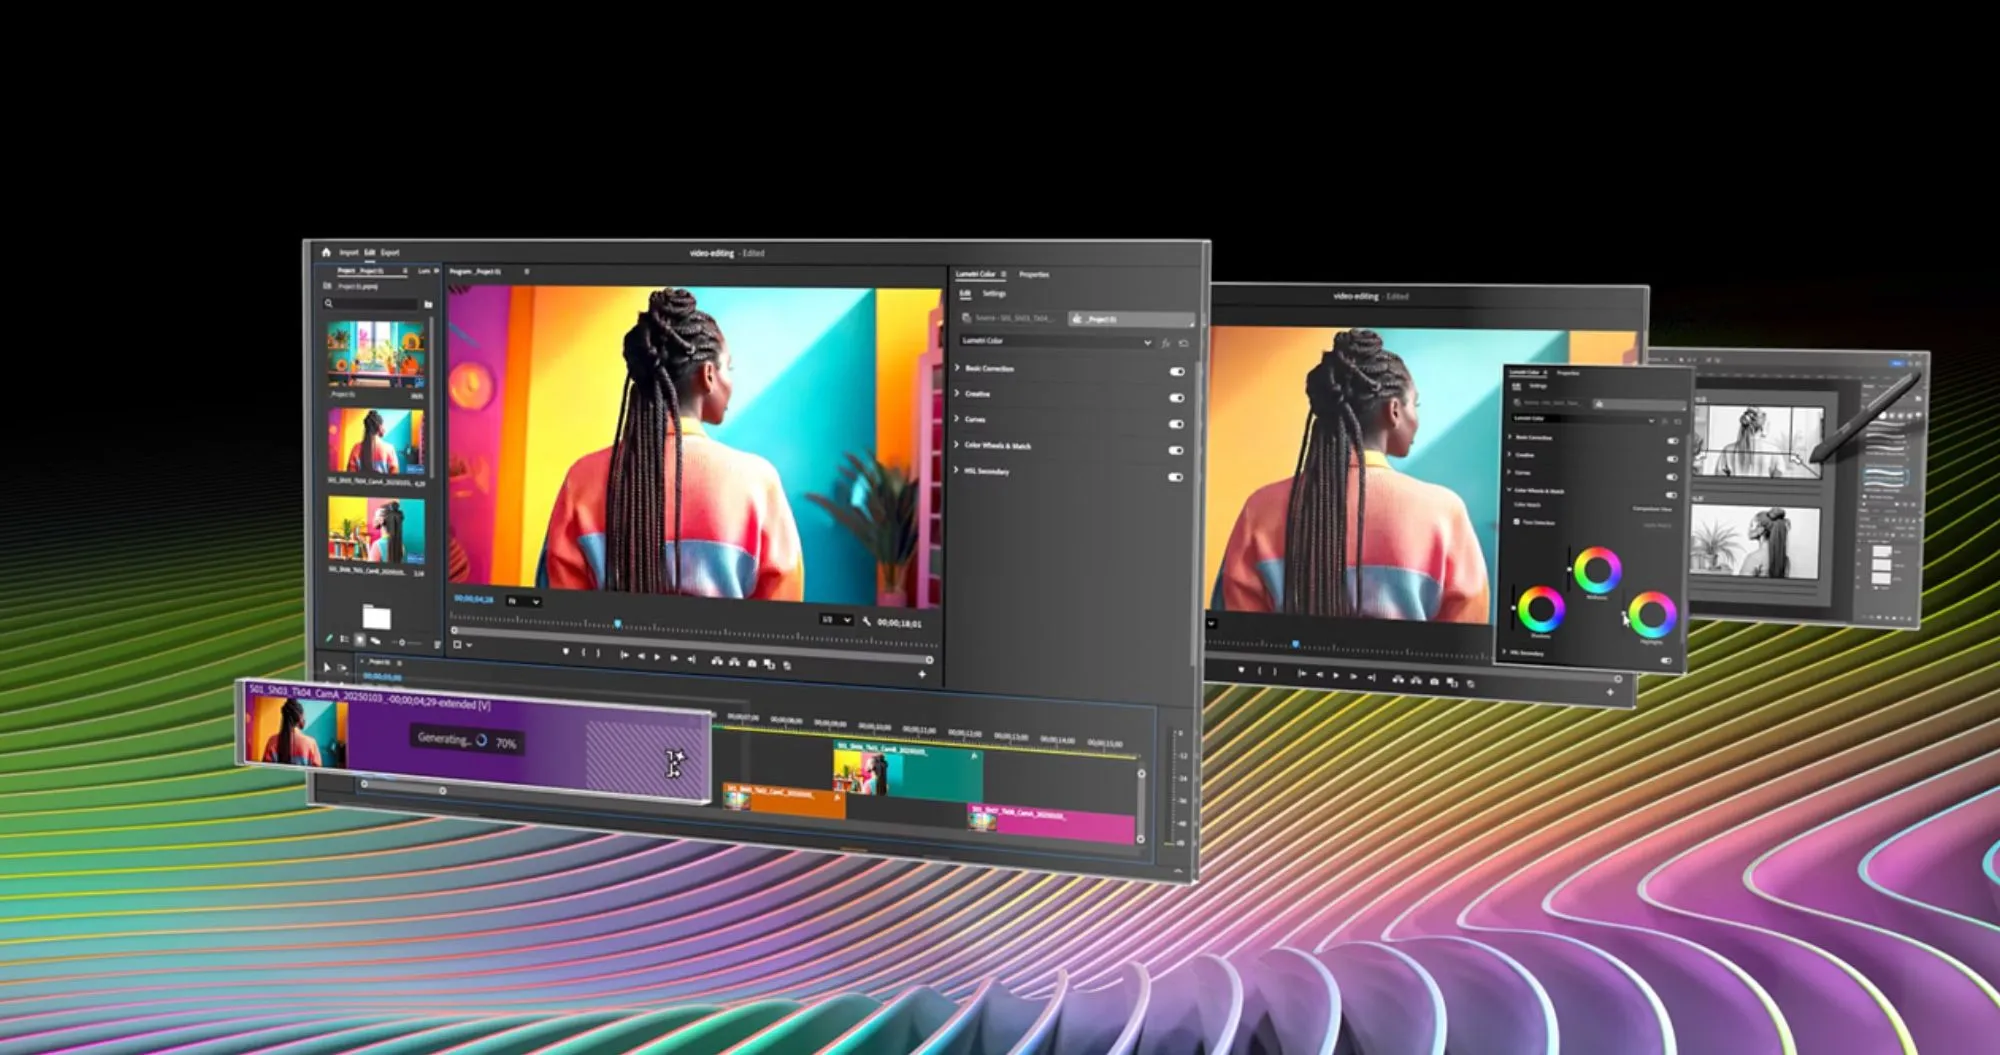Click the Export Frame camera icon
This screenshot has height=1055, width=2000.
click(x=752, y=662)
